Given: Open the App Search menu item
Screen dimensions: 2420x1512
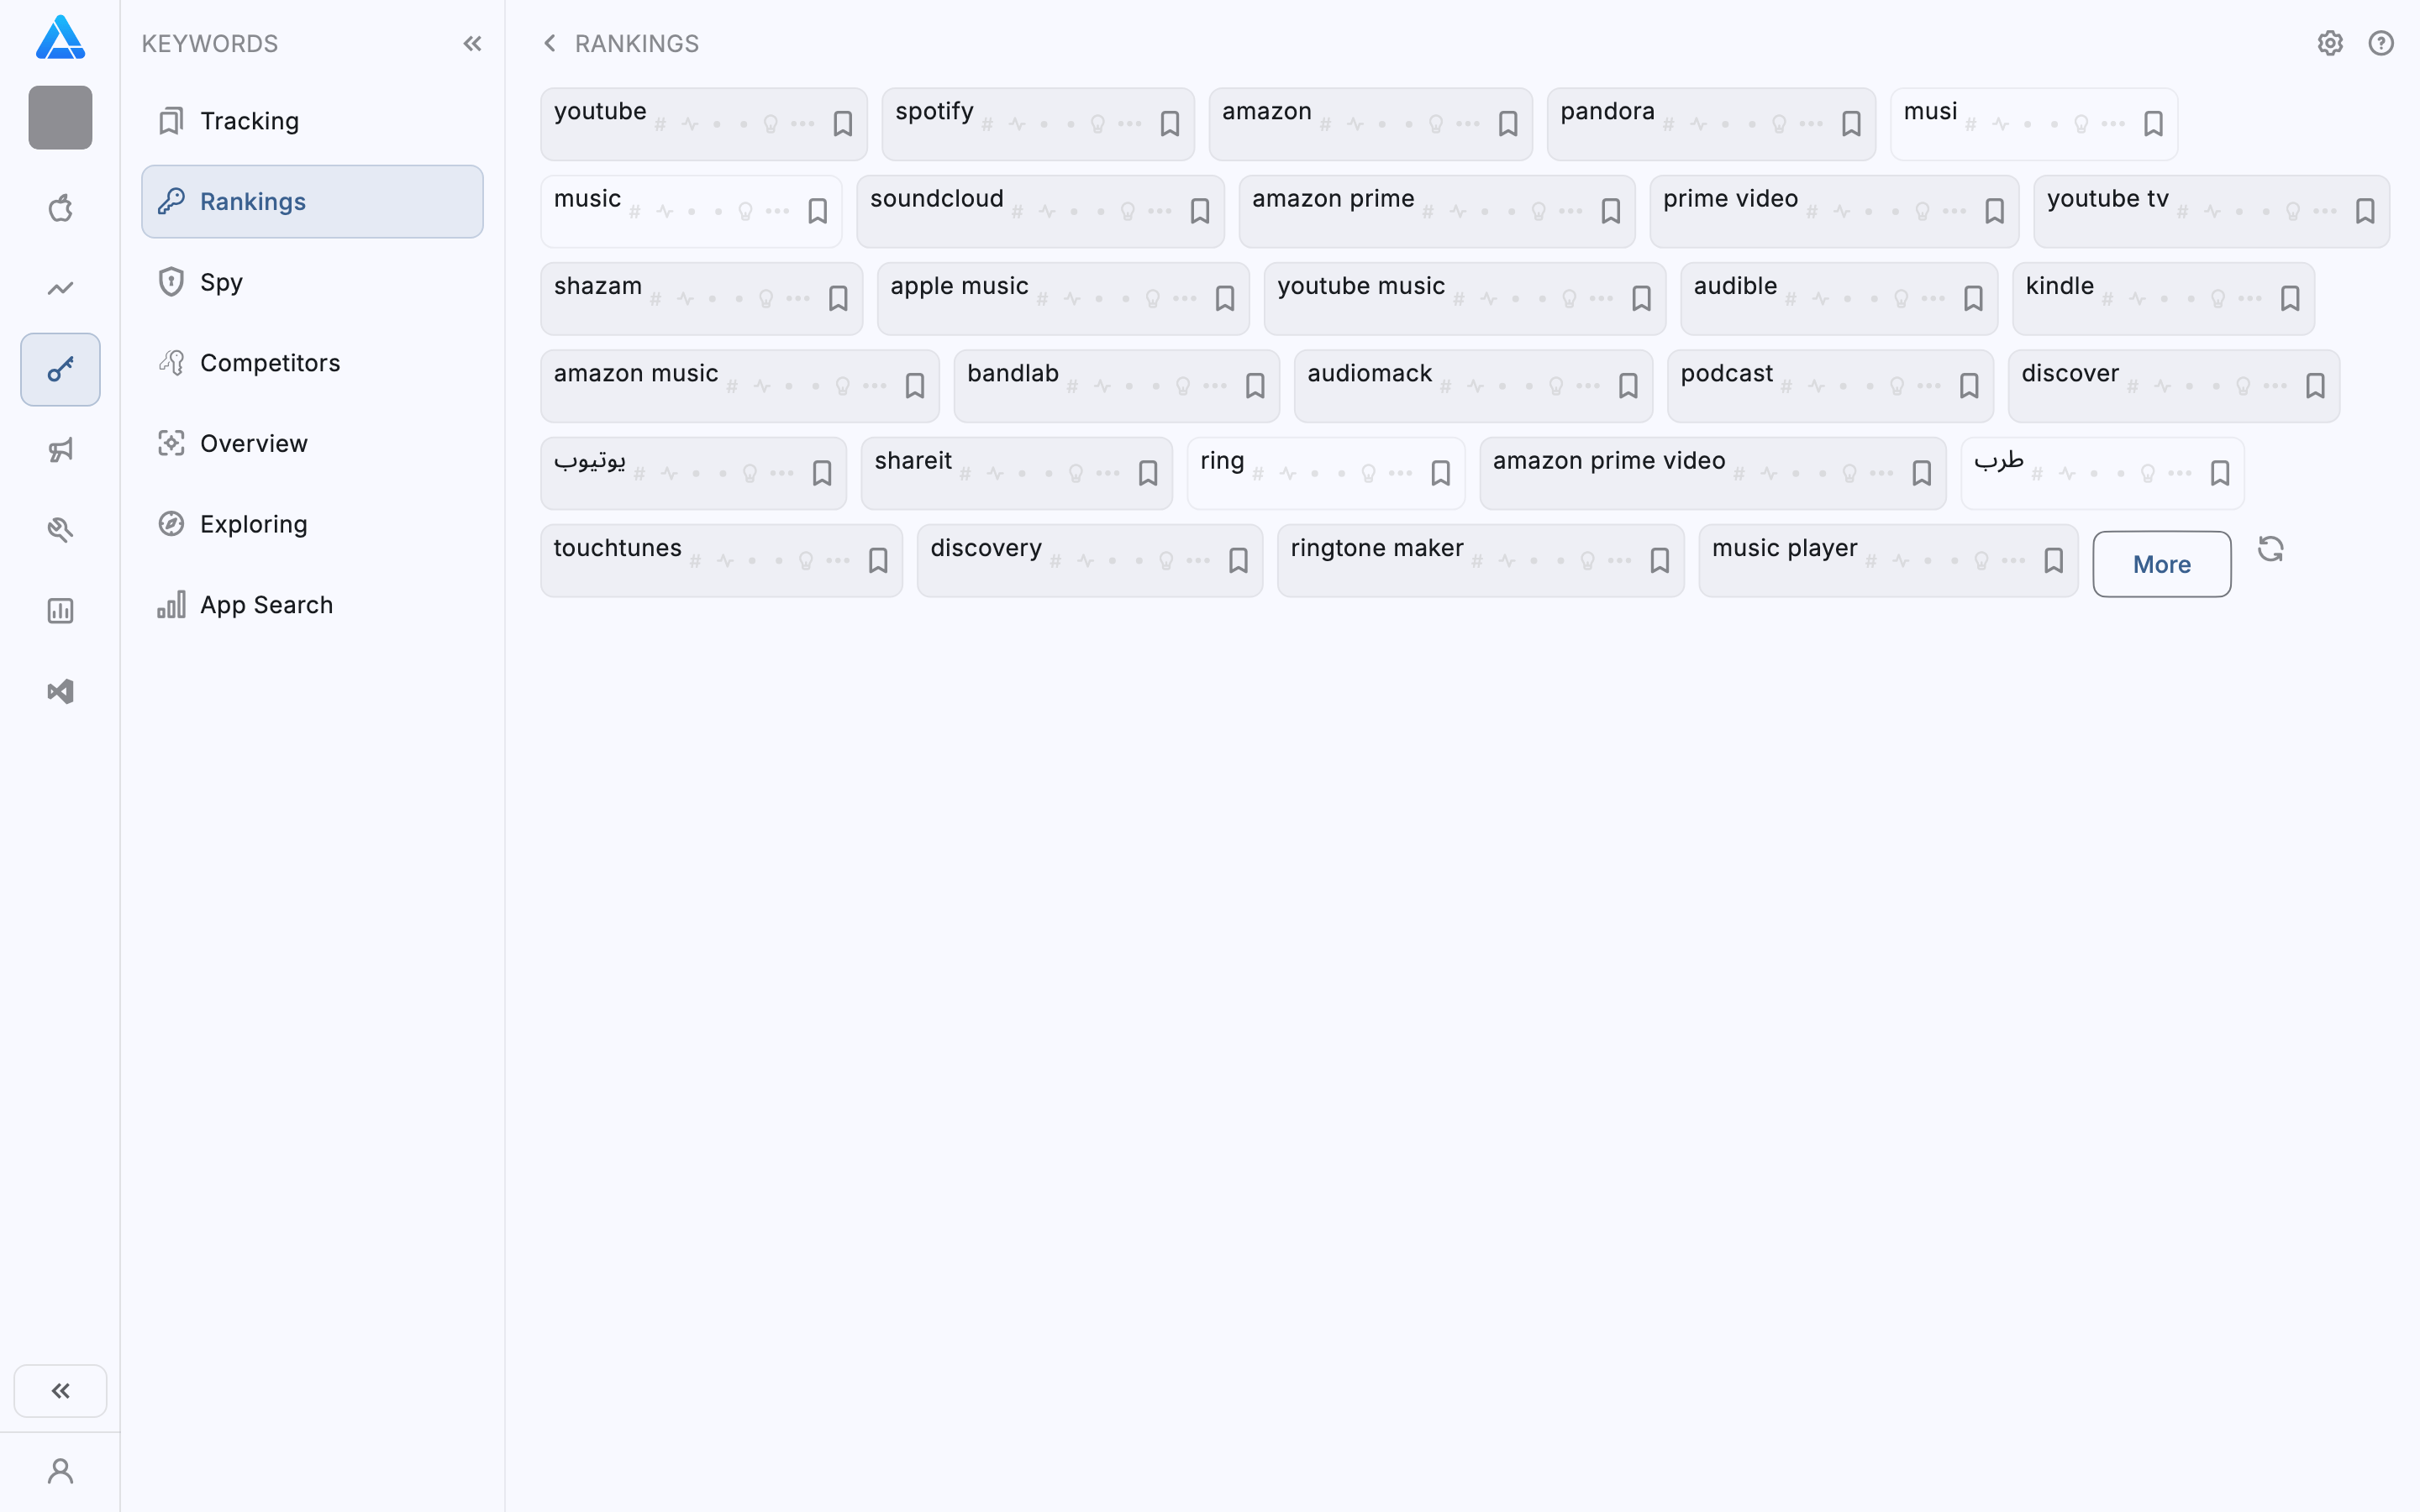Looking at the screenshot, I should [266, 605].
